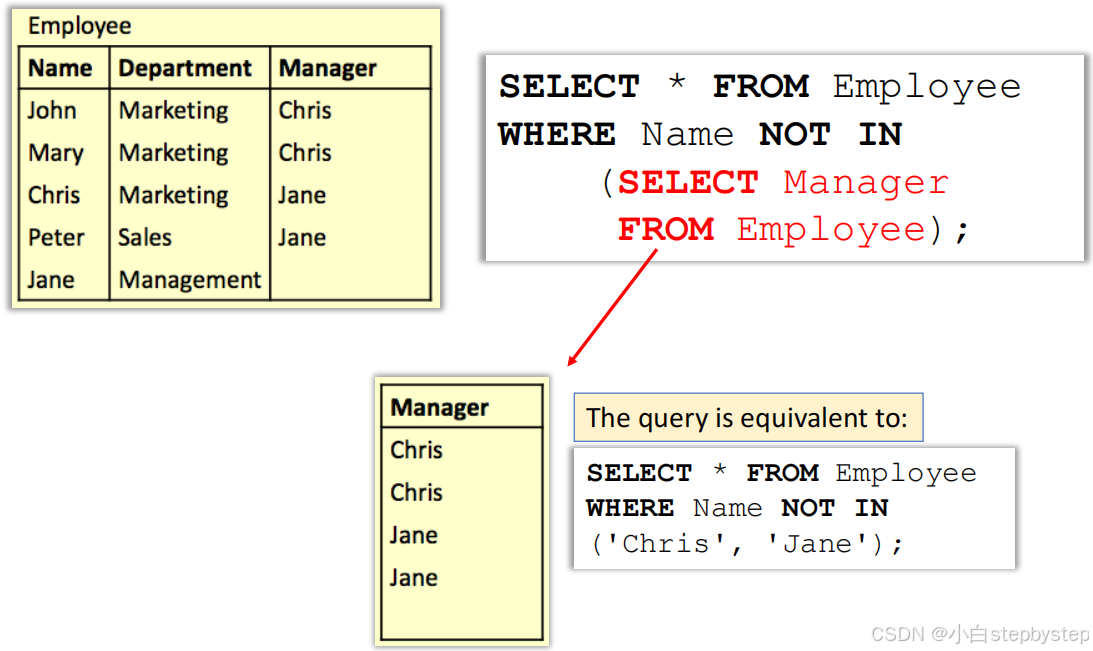This screenshot has width=1093, height=651.
Task: Click "WHERE" keyword in the large query
Action: click(557, 135)
